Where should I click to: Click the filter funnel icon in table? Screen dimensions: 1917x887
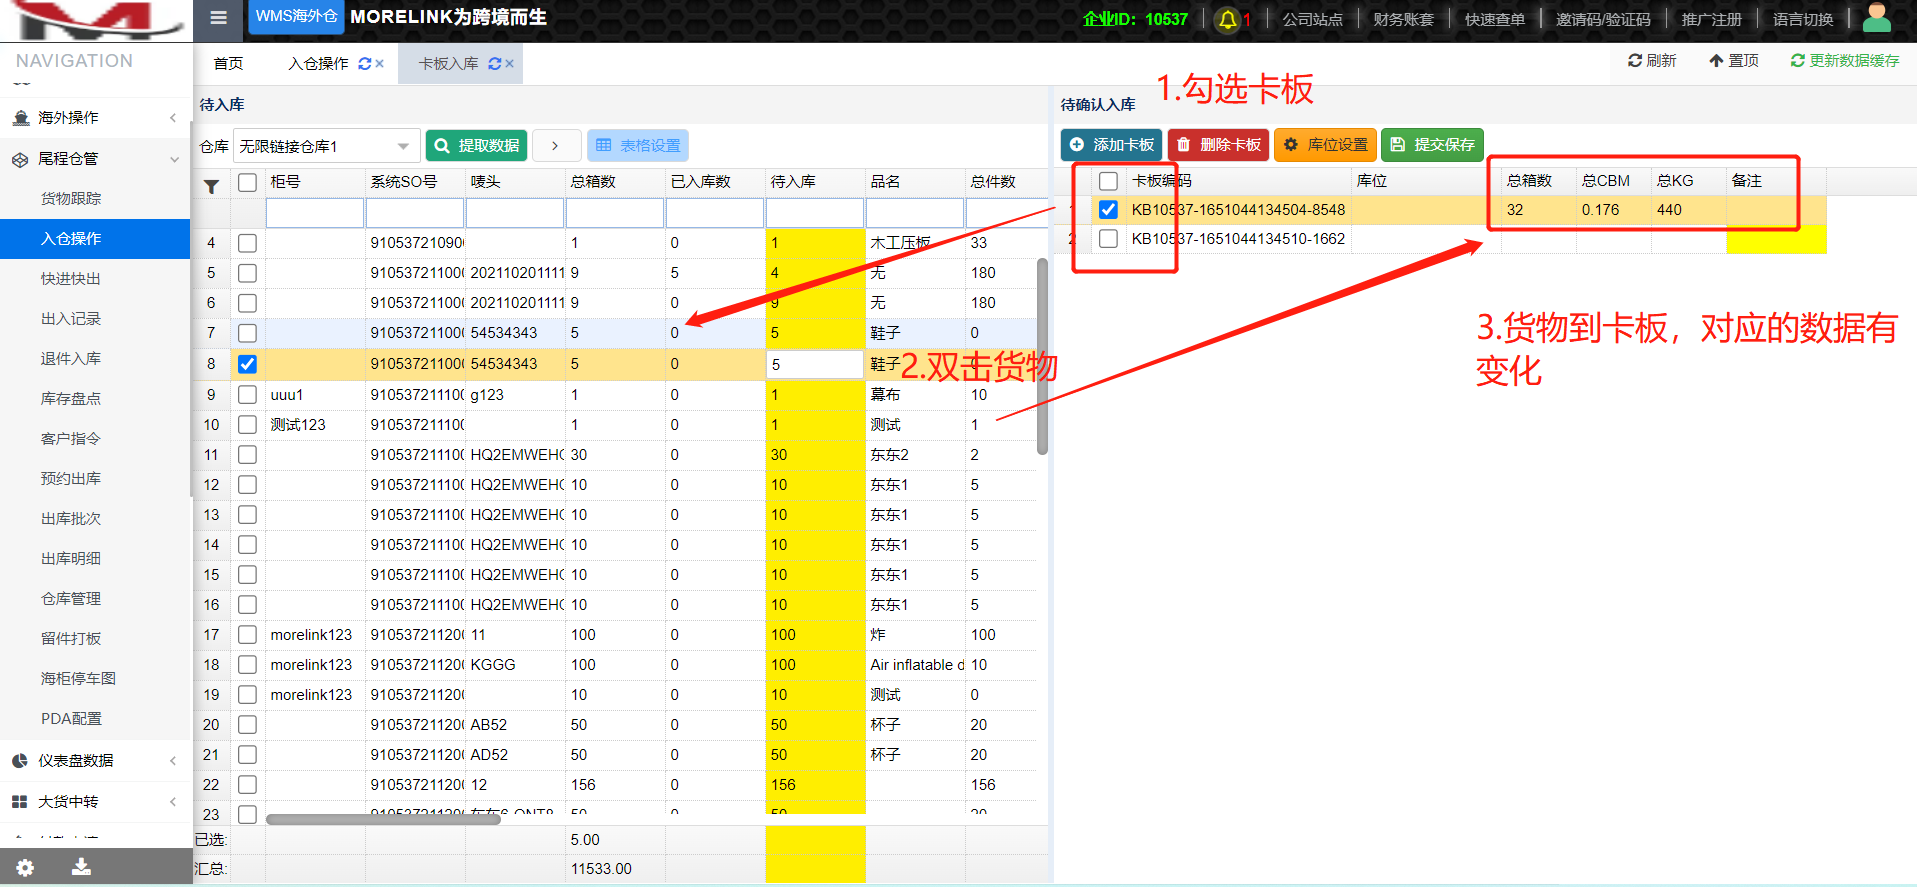[x=212, y=186]
